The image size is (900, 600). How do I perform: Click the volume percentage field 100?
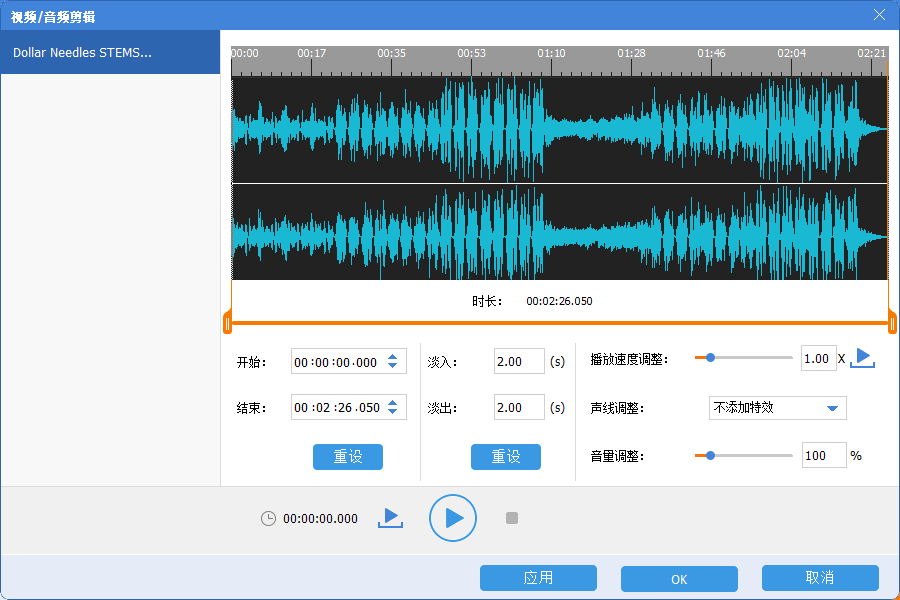click(x=824, y=455)
